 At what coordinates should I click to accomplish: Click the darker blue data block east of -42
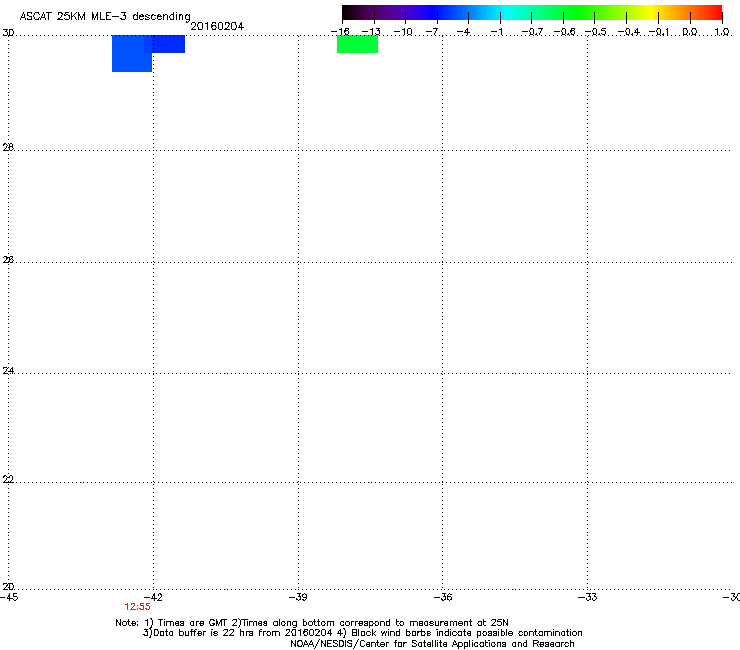168,44
